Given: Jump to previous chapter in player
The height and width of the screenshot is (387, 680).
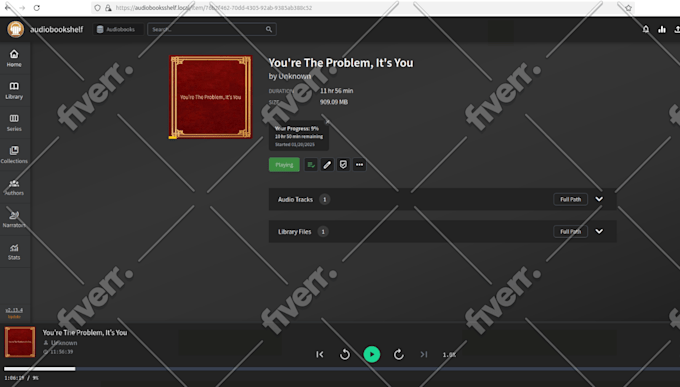Looking at the screenshot, I should (320, 354).
